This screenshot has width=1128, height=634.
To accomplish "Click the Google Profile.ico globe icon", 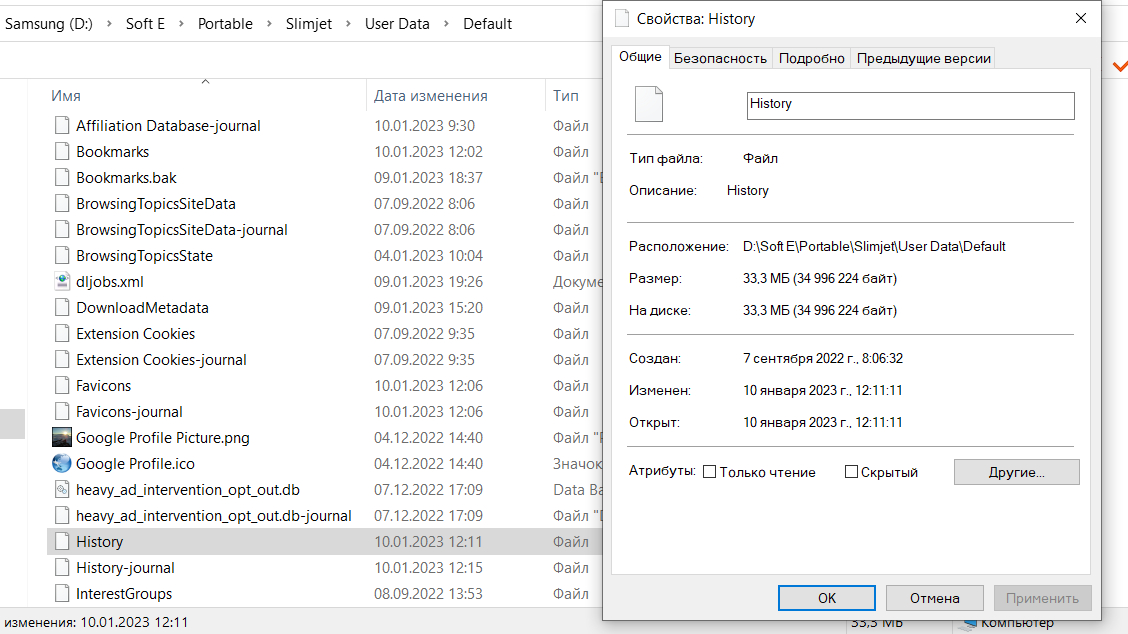I will (x=62, y=464).
